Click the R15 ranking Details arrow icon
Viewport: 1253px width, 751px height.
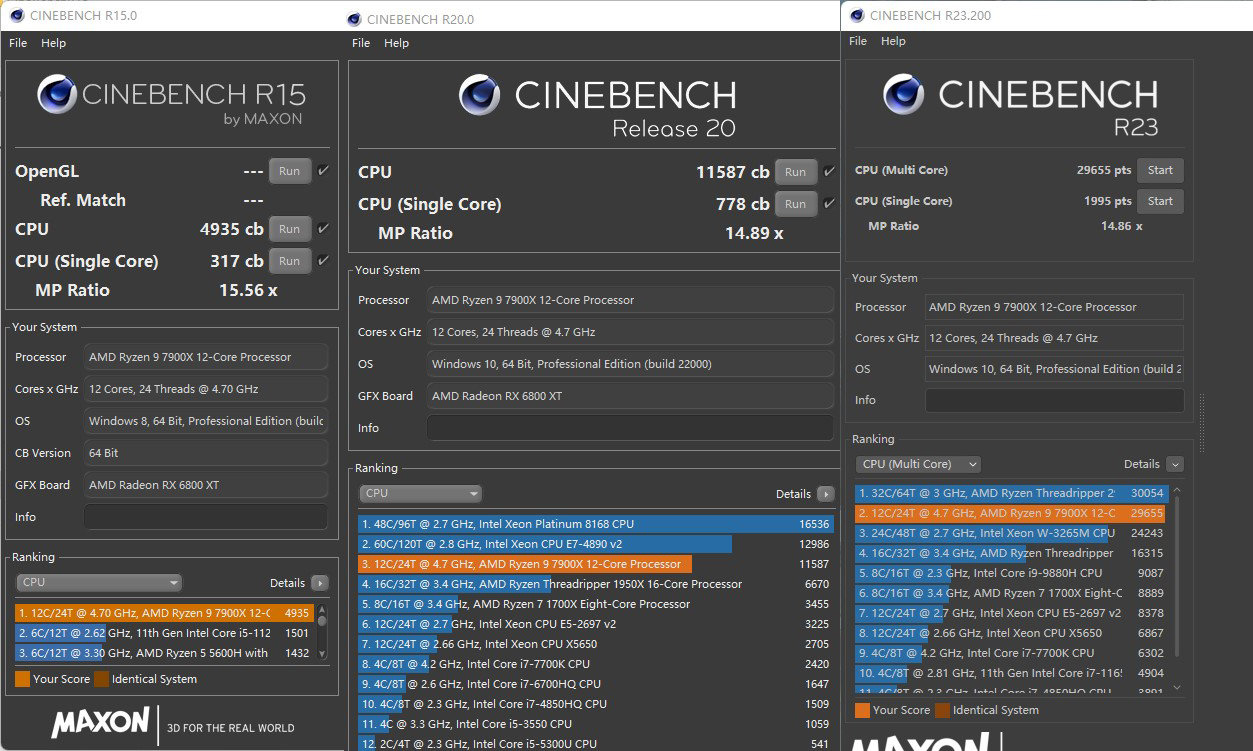tap(319, 583)
